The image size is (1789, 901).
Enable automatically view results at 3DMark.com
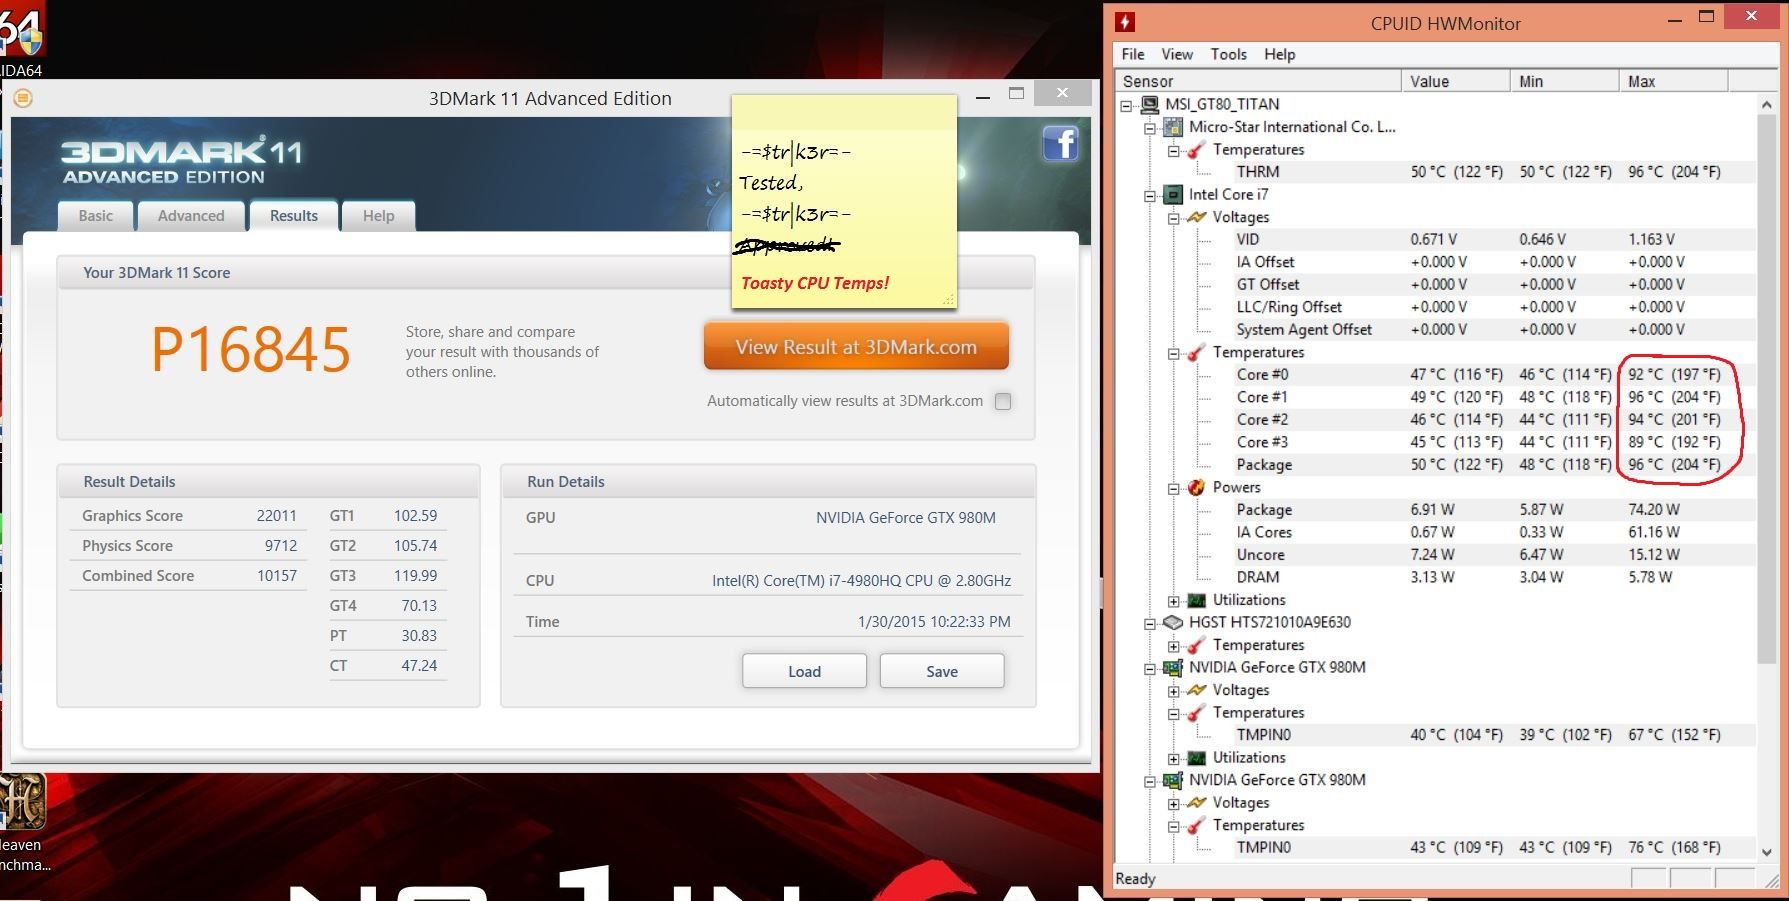click(x=1003, y=401)
